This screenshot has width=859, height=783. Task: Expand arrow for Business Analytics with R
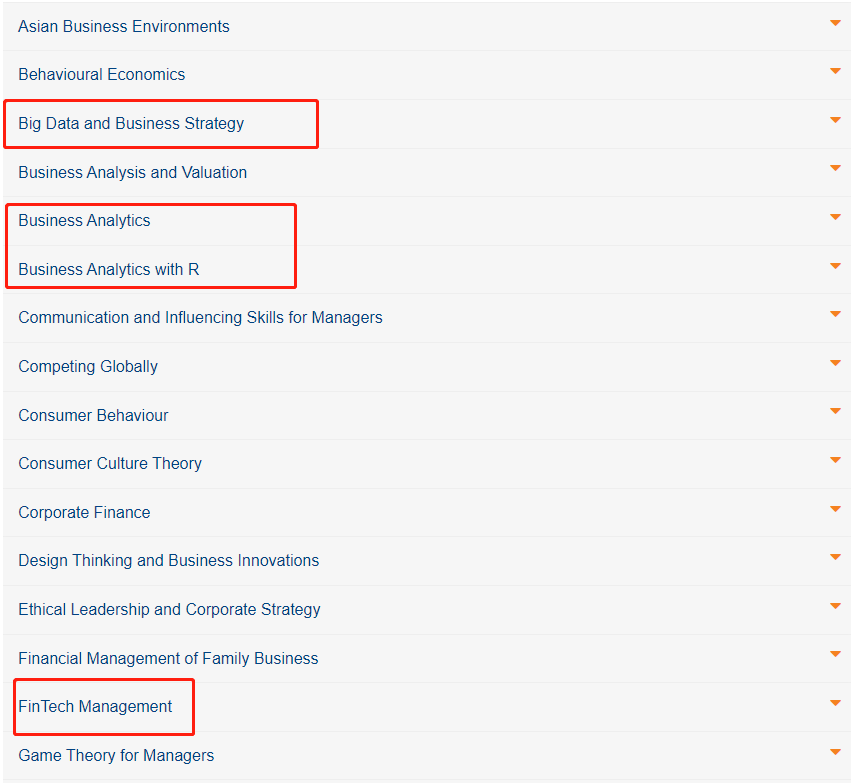click(835, 266)
